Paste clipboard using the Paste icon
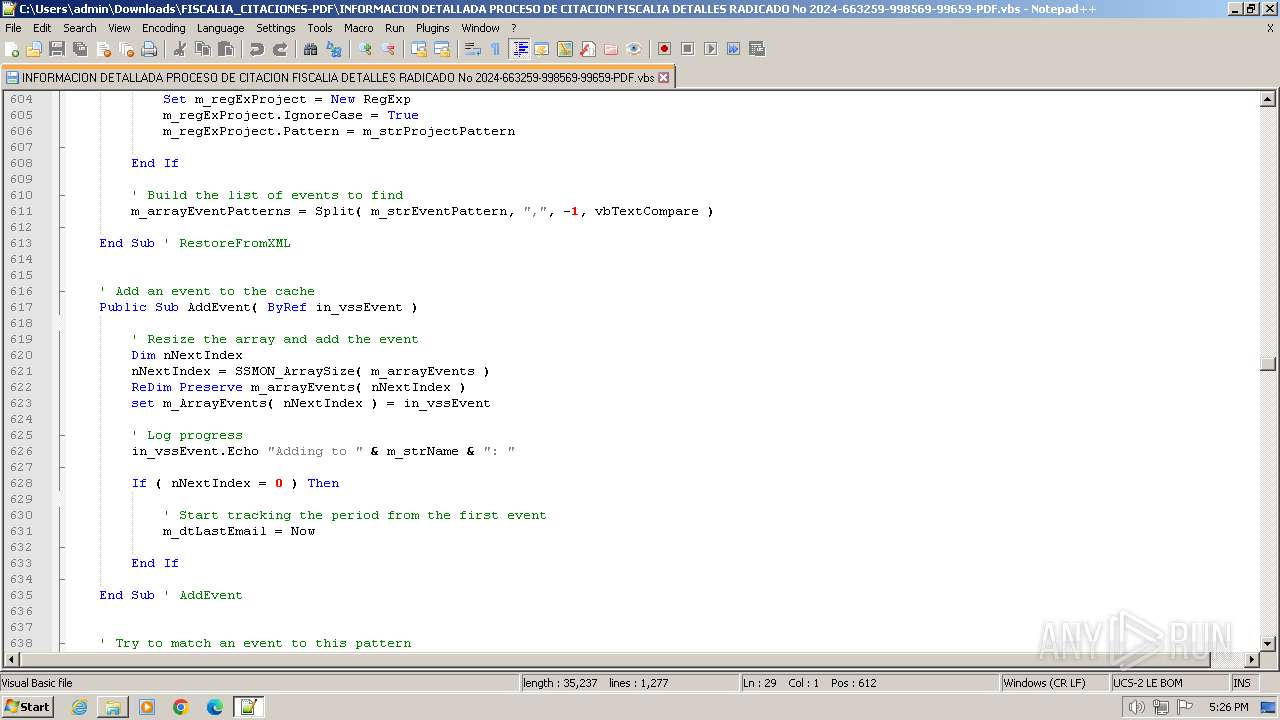Viewport: 1280px width, 720px height. coord(226,49)
